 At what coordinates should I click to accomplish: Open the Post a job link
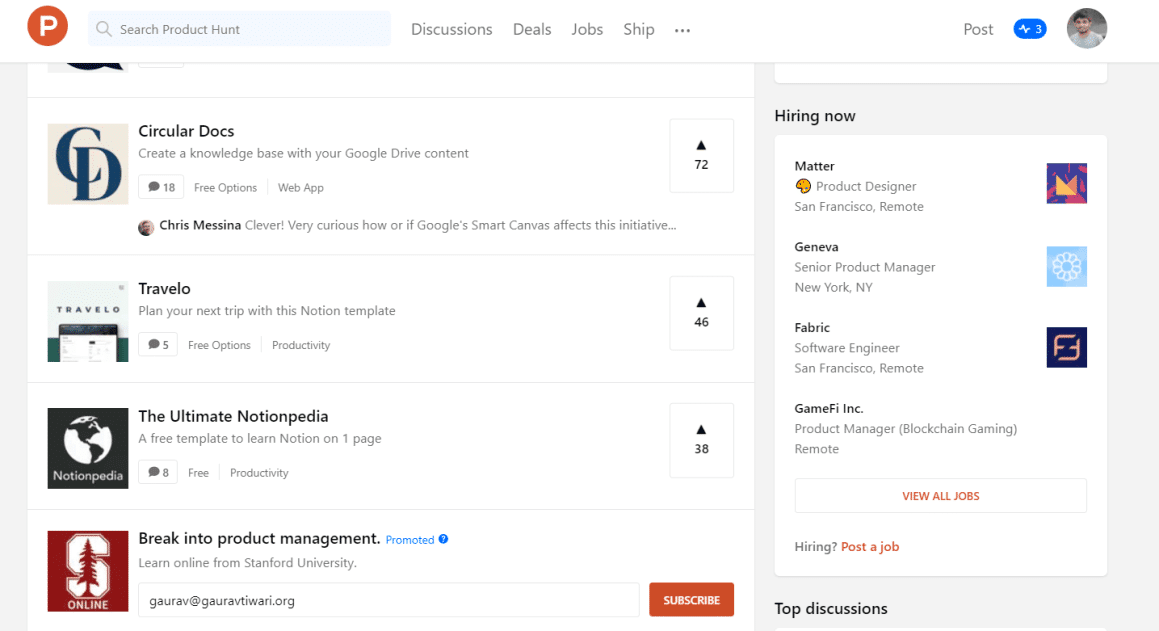tap(869, 546)
